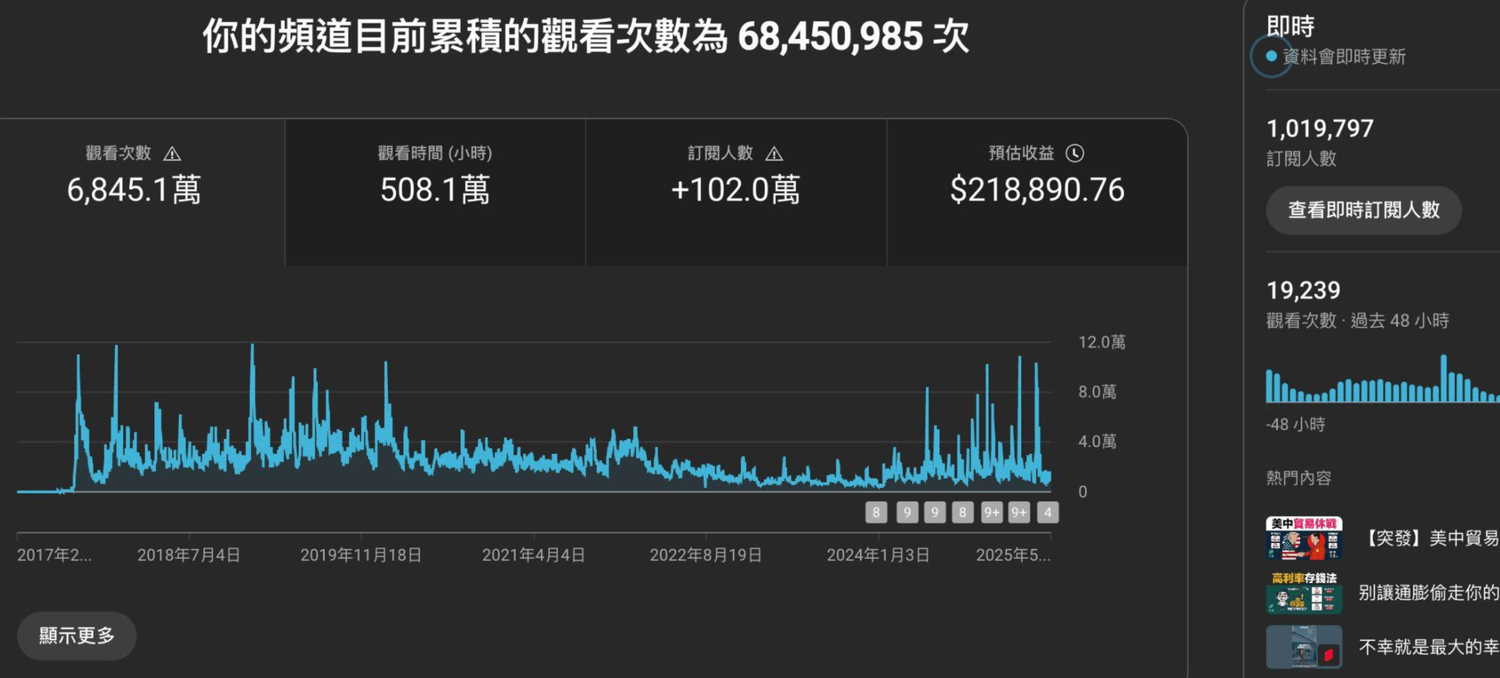Click the +102.0萬 subscribers value
1500x678 pixels.
(x=736, y=190)
